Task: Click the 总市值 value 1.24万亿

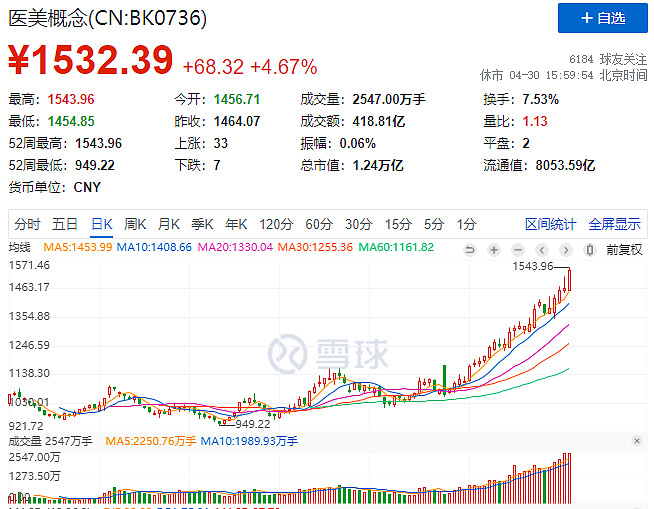Action: click(378, 165)
